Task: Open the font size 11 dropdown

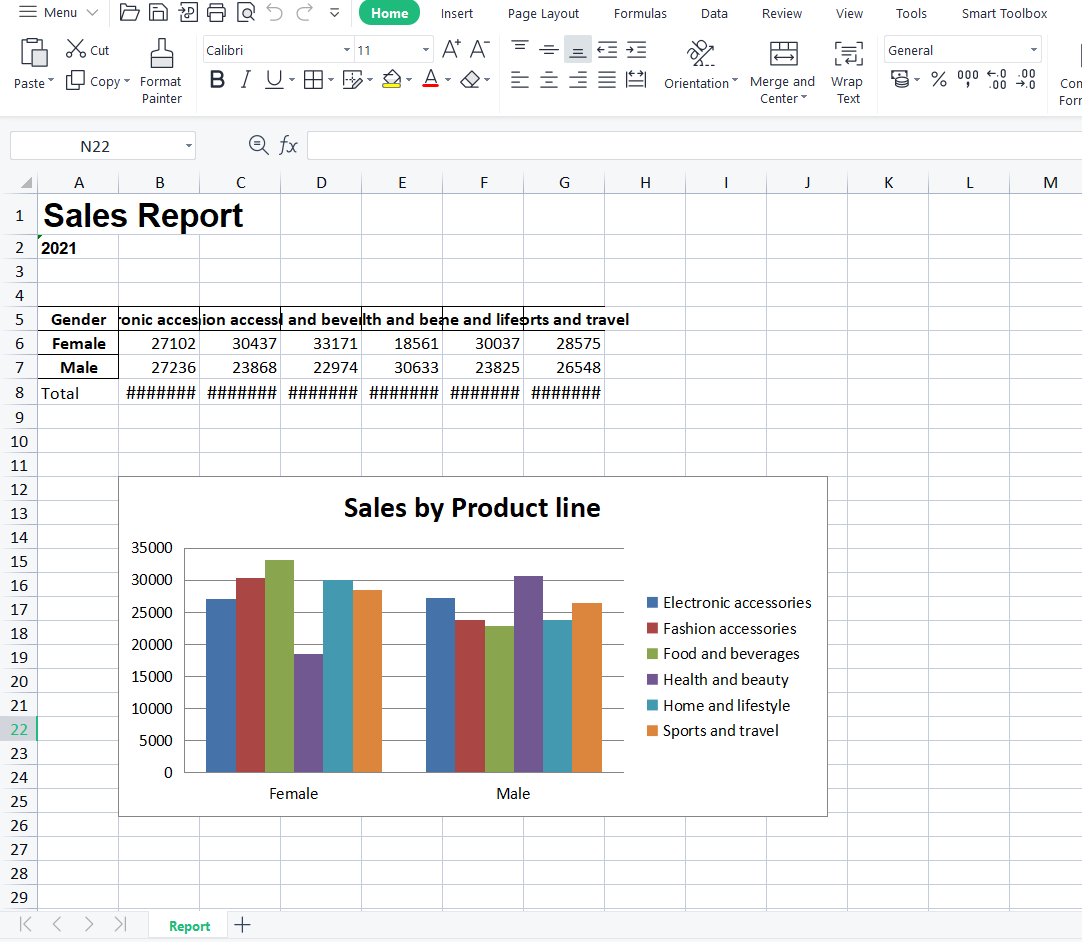Action: (426, 50)
